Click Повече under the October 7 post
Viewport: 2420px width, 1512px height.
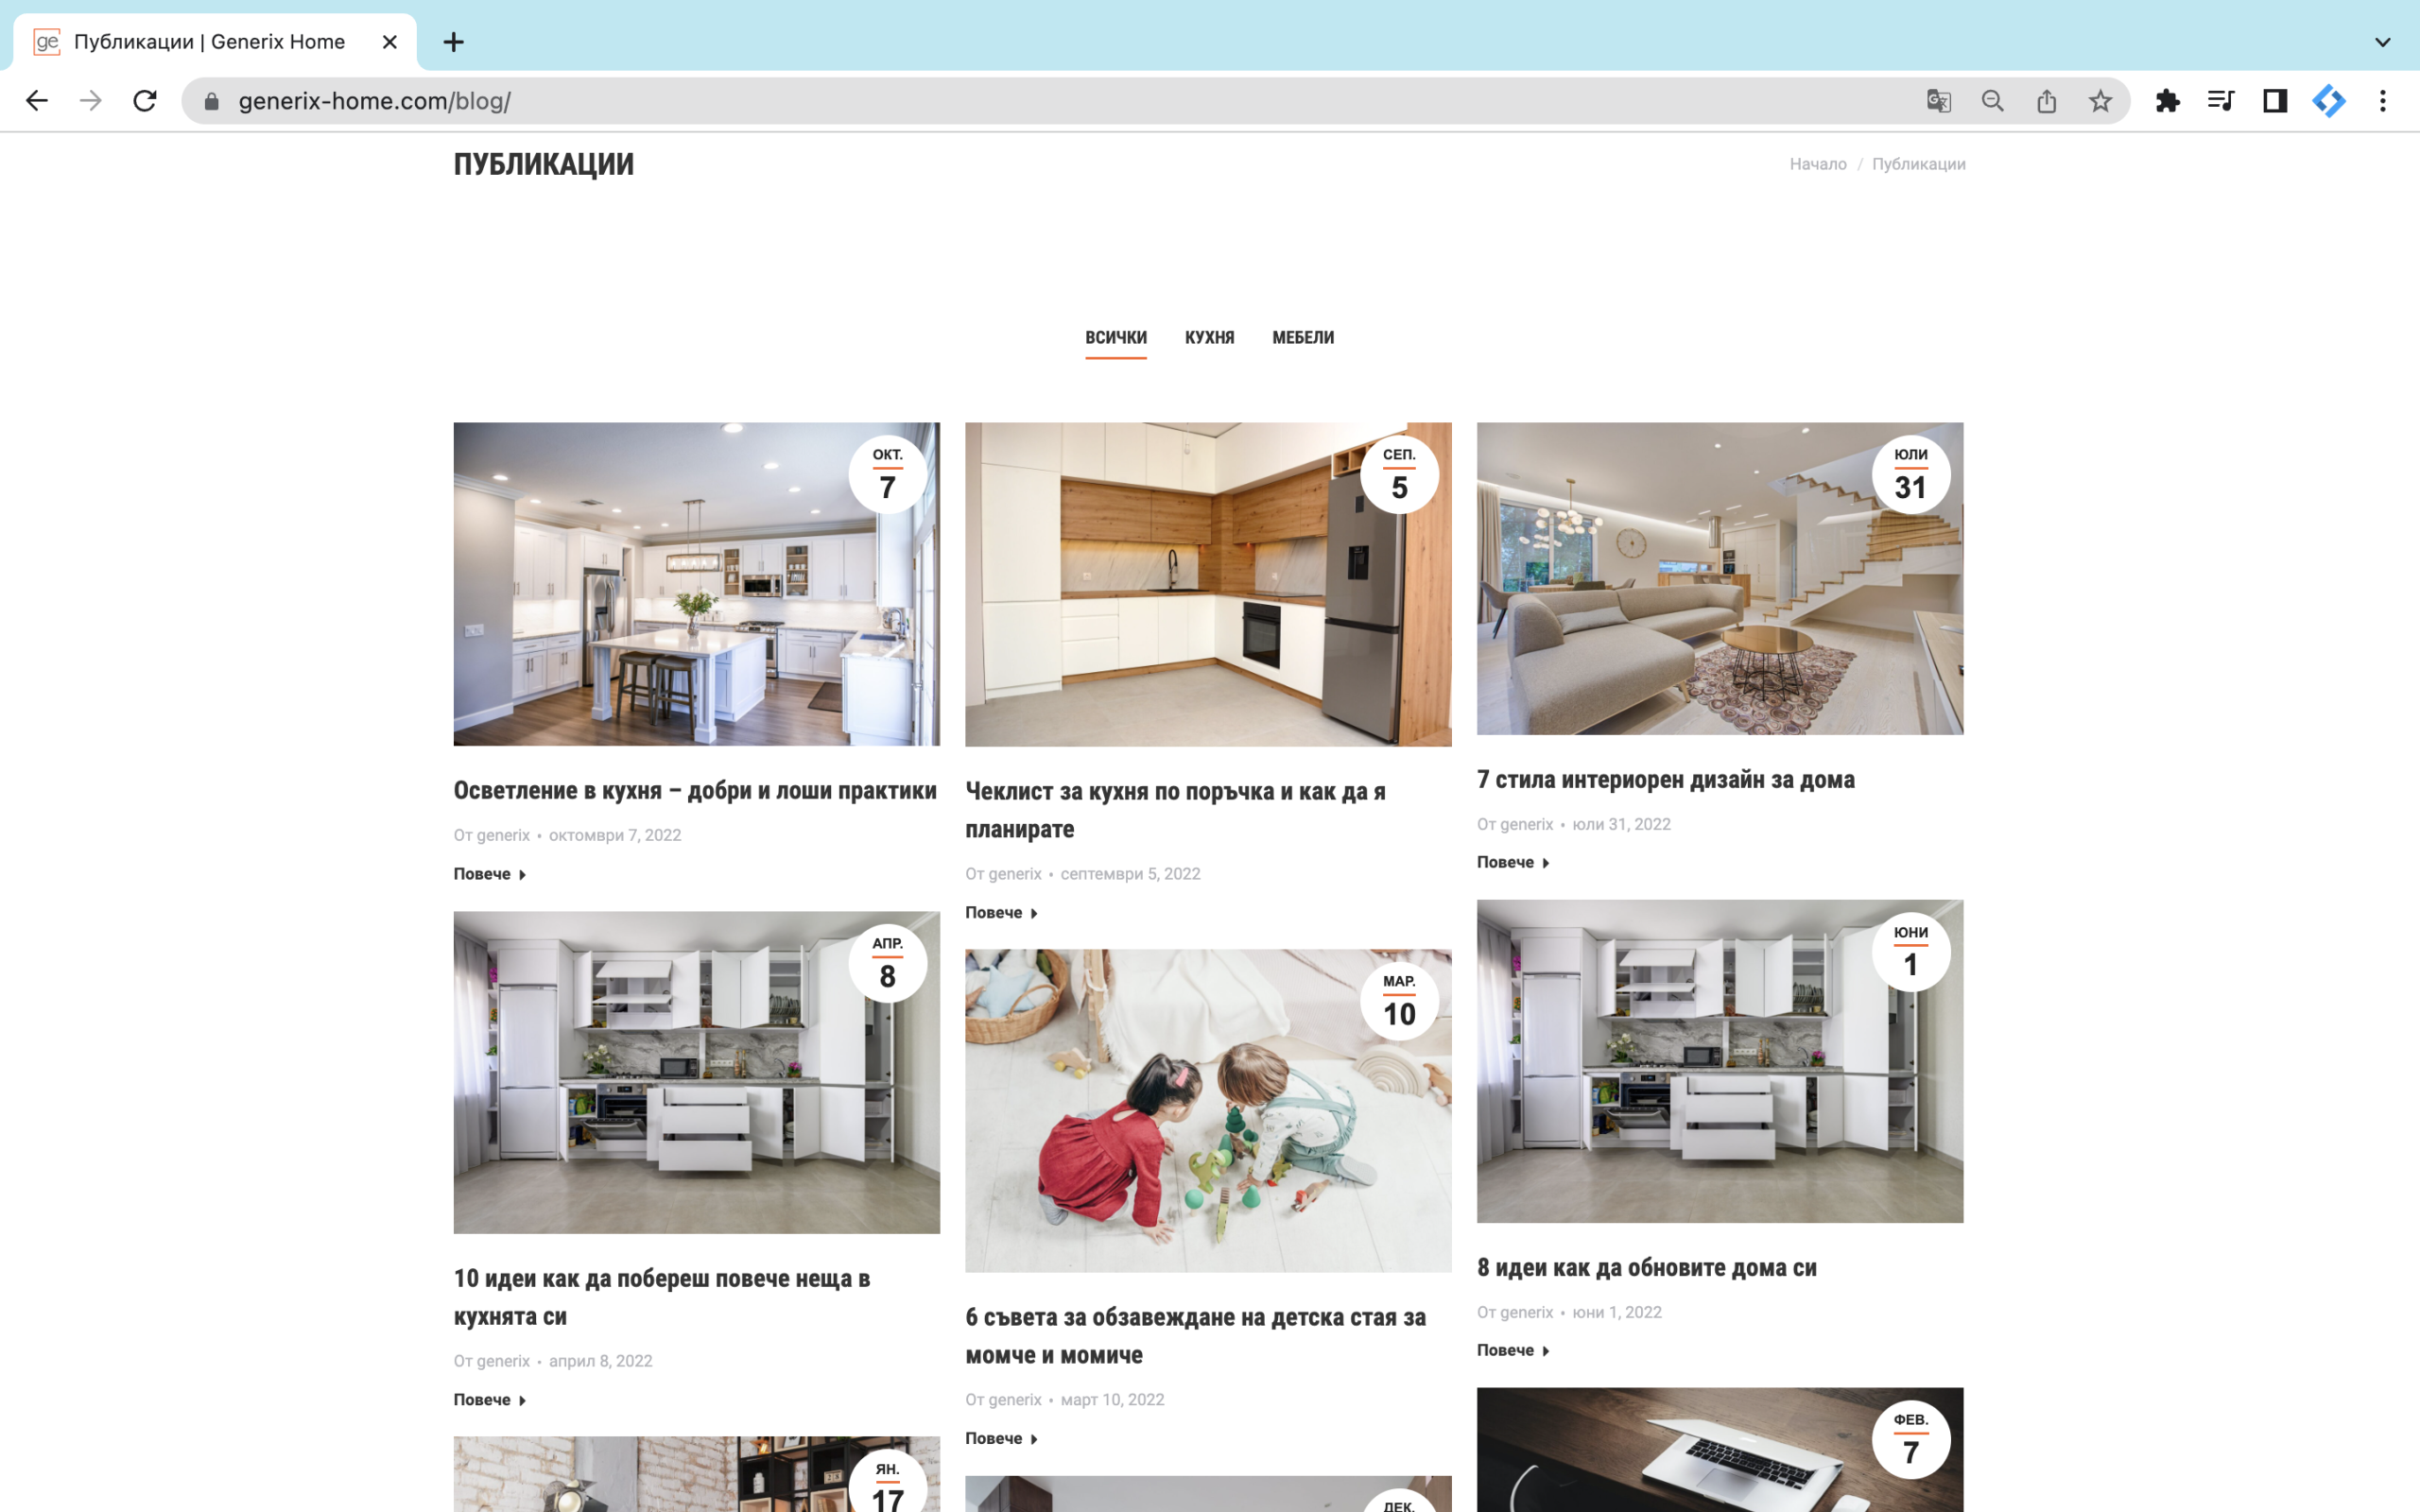[490, 874]
